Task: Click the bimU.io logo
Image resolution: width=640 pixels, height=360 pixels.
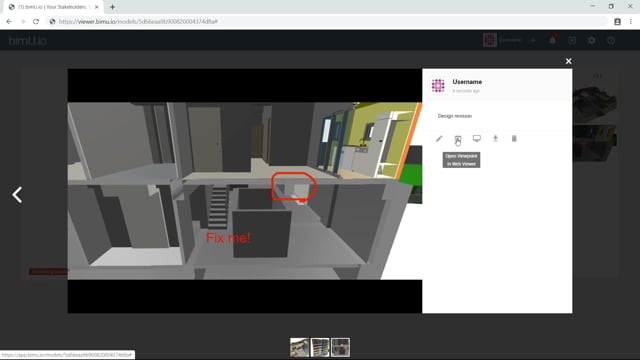Action: tap(27, 41)
